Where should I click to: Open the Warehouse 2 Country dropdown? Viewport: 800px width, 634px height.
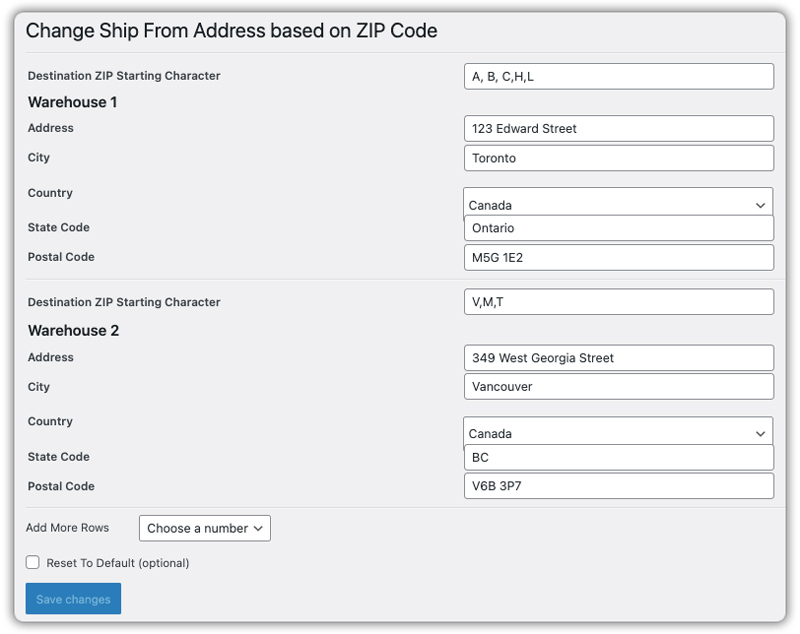pyautogui.click(x=617, y=431)
